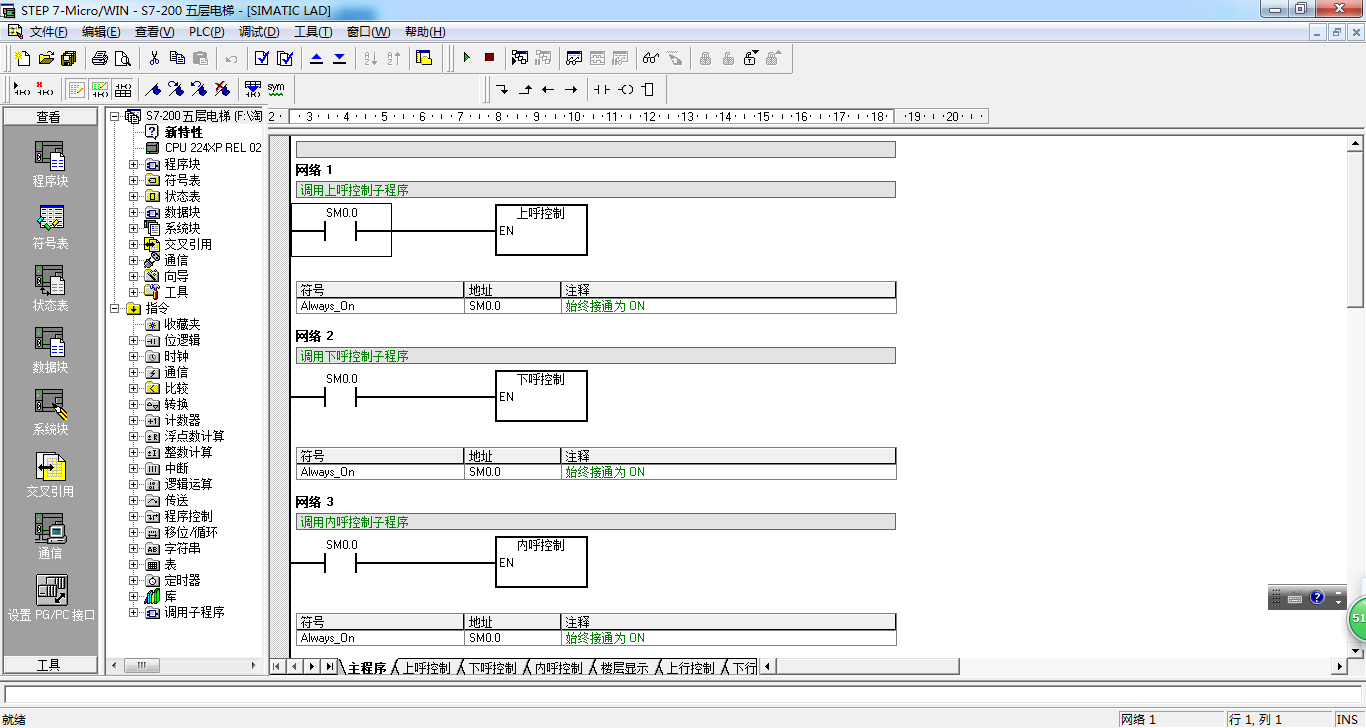Screen dimensions: 1366x728
Task: Switch to the 上呼控制 tab
Action: [x=426, y=668]
